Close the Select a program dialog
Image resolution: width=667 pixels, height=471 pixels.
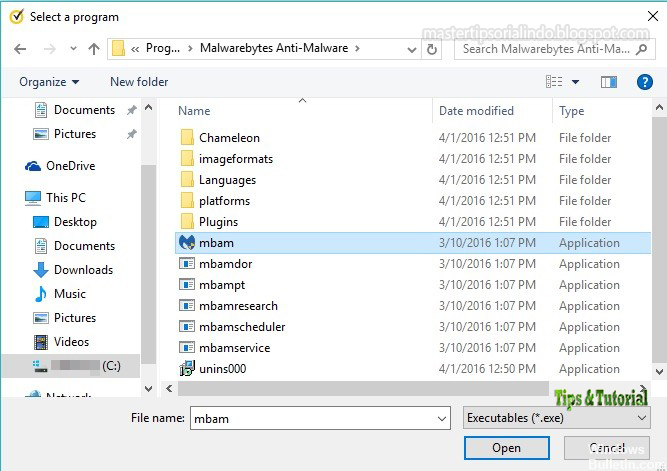click(653, 16)
